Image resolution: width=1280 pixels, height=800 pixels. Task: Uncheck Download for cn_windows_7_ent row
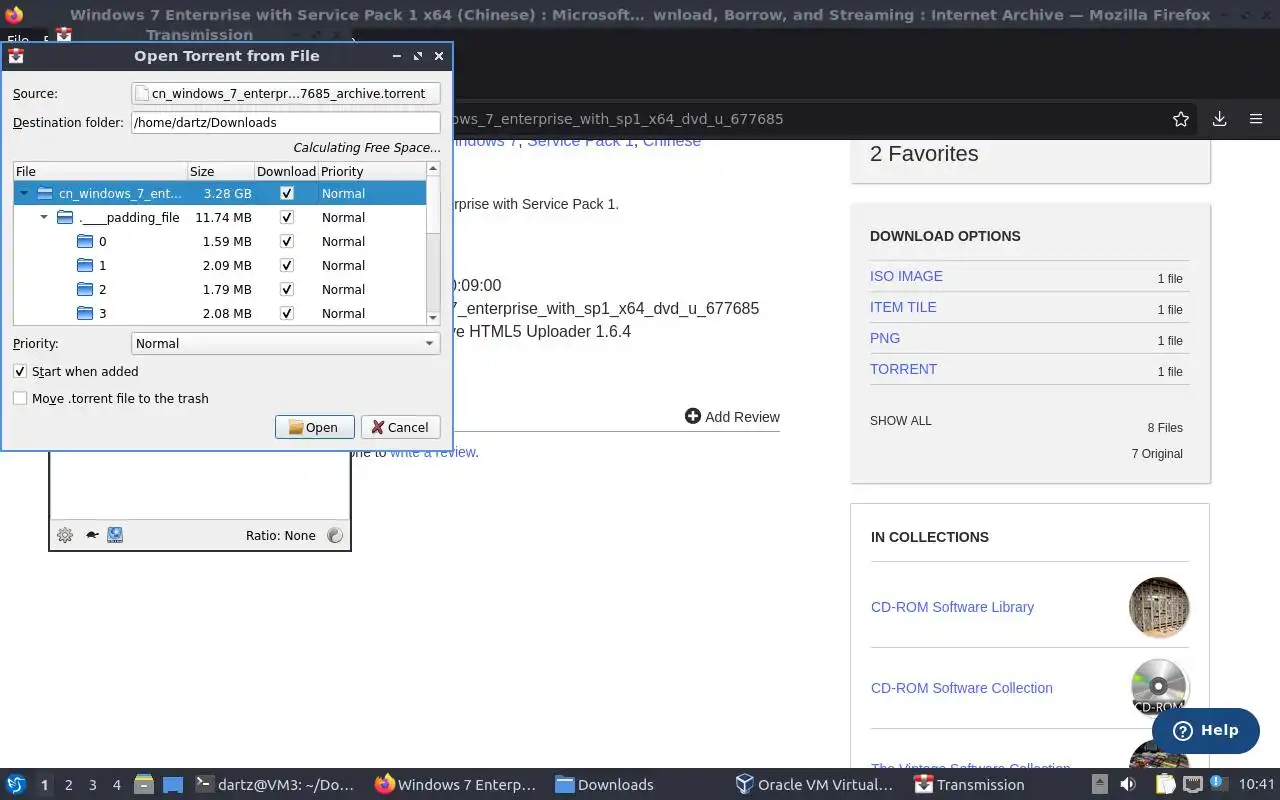coord(287,193)
